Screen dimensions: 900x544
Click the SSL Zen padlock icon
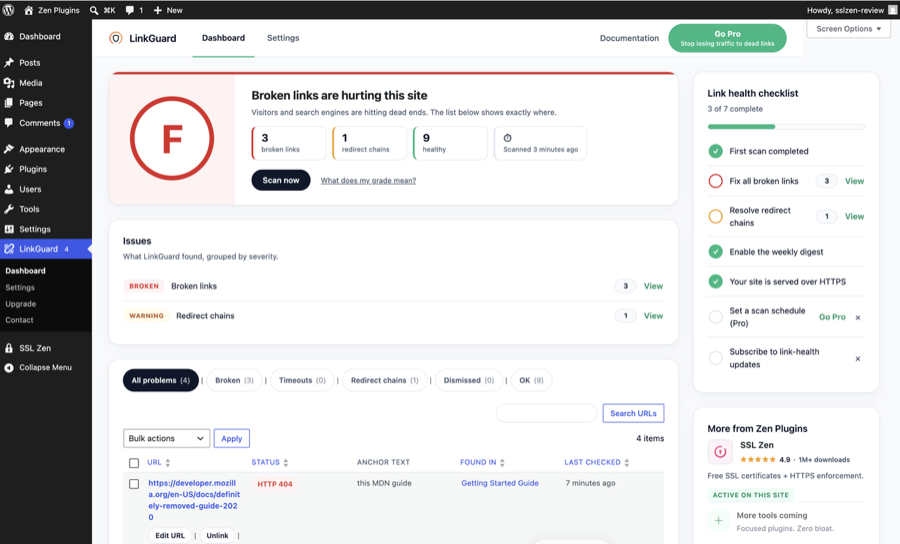tap(9, 348)
